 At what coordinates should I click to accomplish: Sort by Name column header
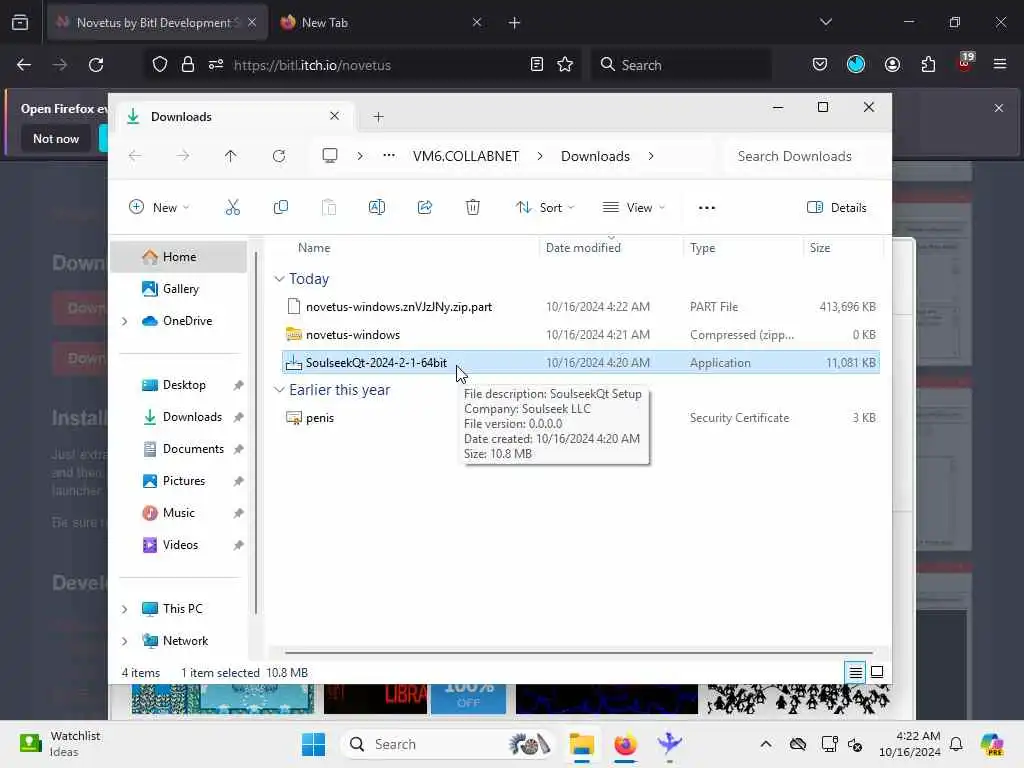(314, 248)
